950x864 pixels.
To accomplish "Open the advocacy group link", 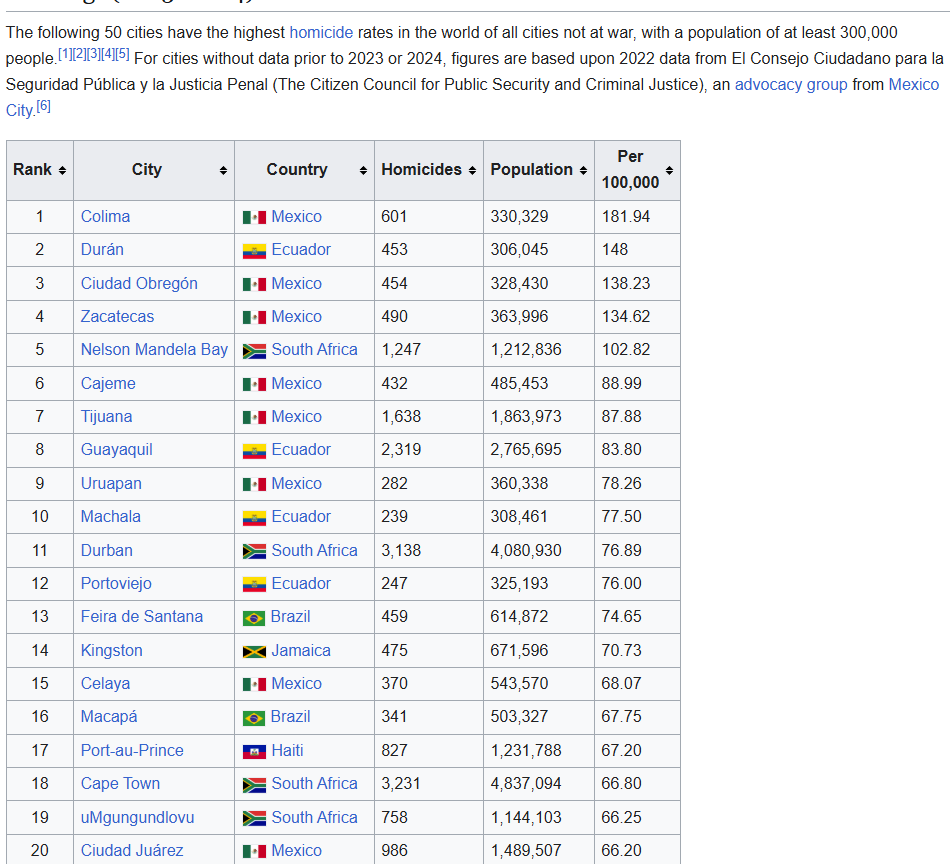I will (791, 84).
